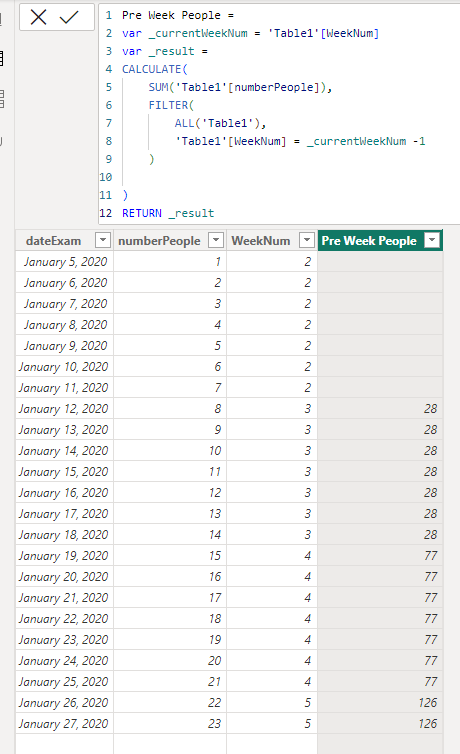
Task: Select the January 27, 2020 date cell
Action: click(65, 724)
